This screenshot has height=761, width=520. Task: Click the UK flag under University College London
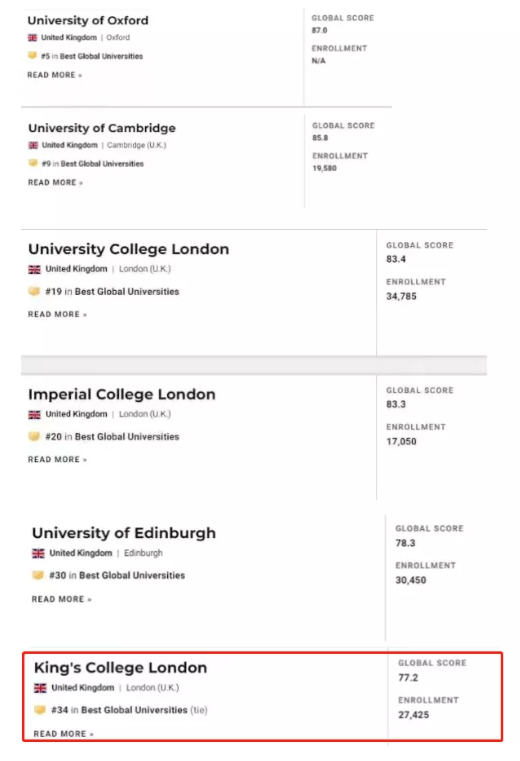(x=34, y=269)
